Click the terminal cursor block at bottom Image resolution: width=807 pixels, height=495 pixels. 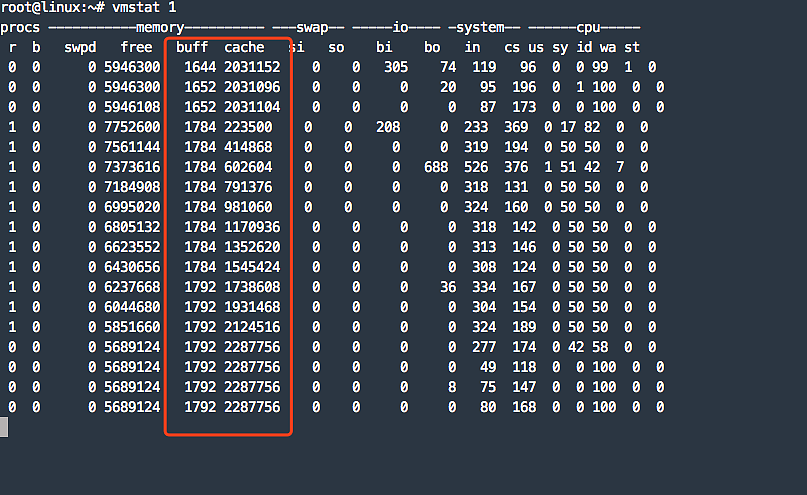[4, 427]
